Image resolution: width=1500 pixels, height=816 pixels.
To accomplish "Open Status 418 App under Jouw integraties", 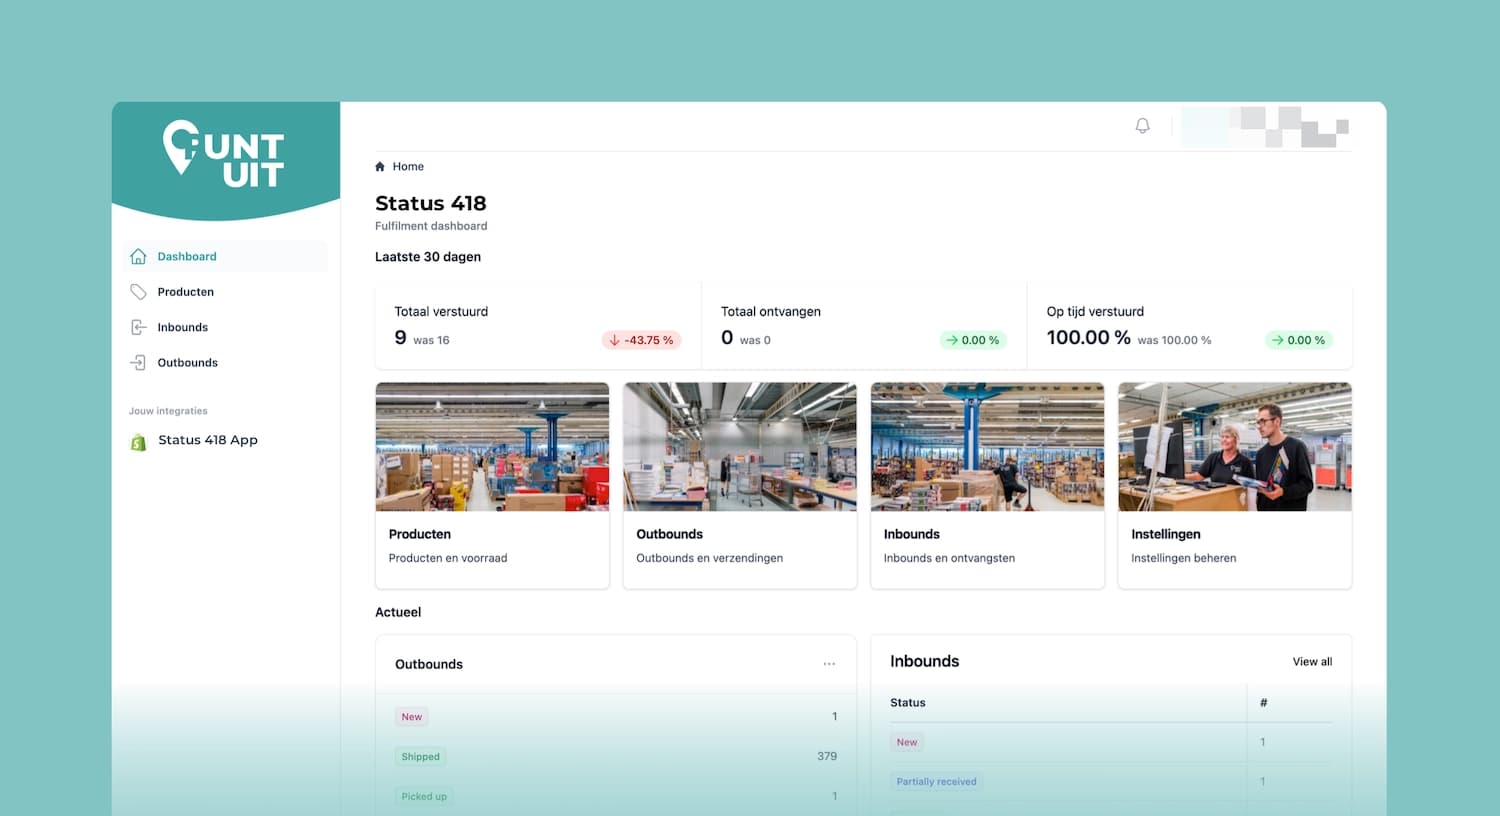I will point(208,440).
